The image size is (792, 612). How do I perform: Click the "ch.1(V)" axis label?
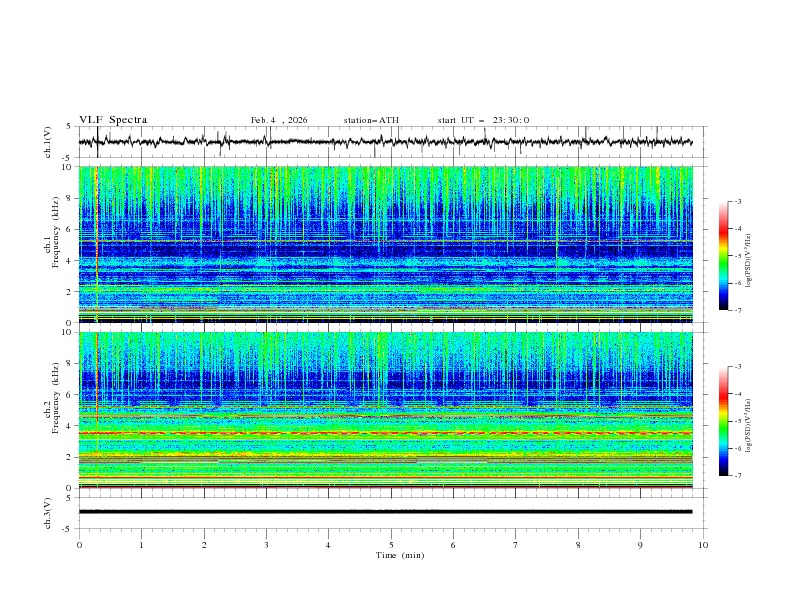click(49, 142)
